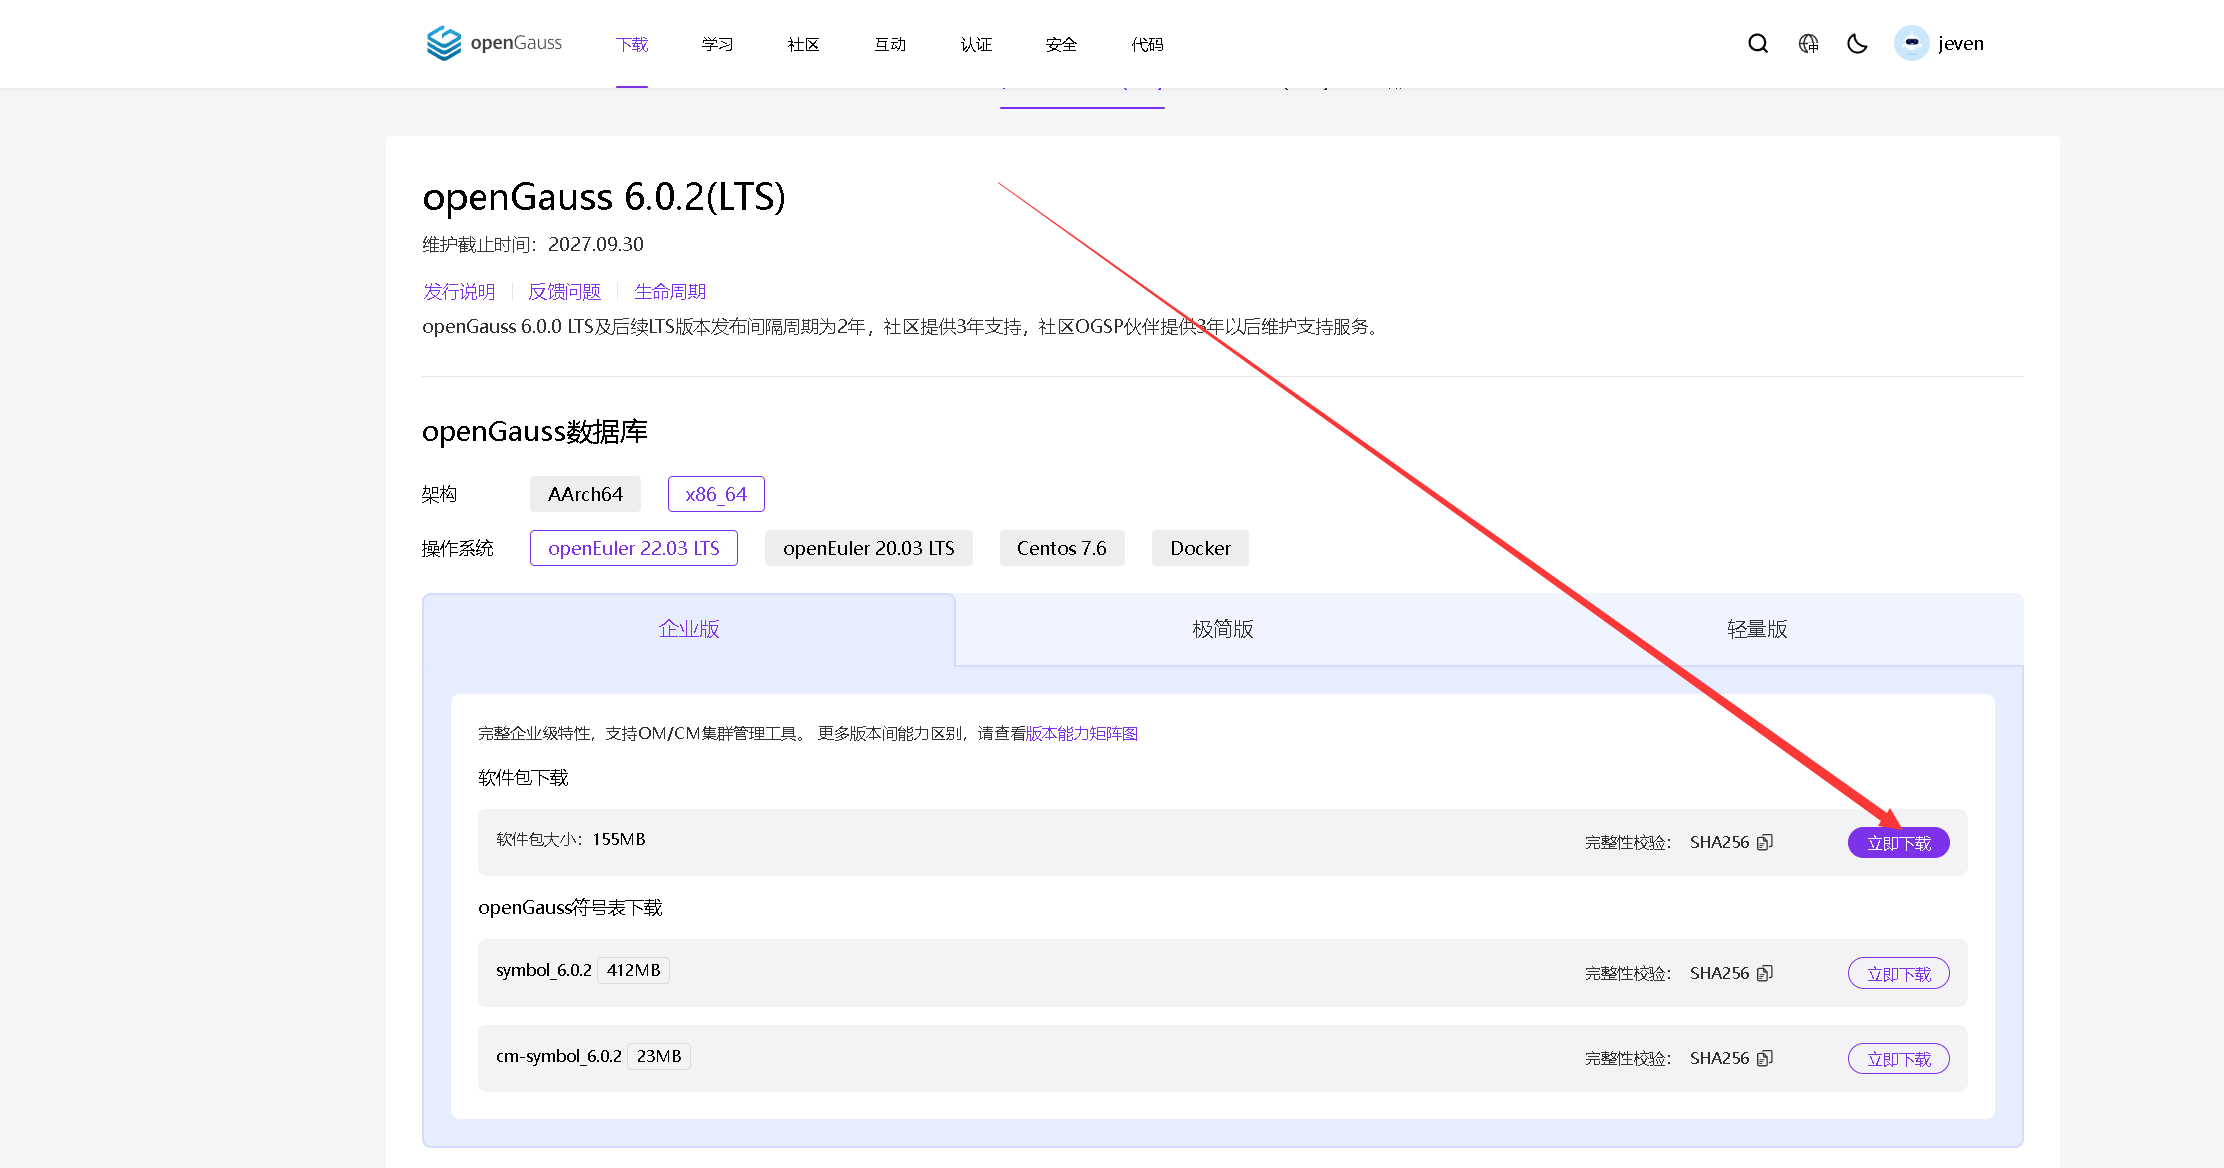Click the 2027.09.30 maintenance deadline text
This screenshot has width=2224, height=1168.
click(x=596, y=244)
